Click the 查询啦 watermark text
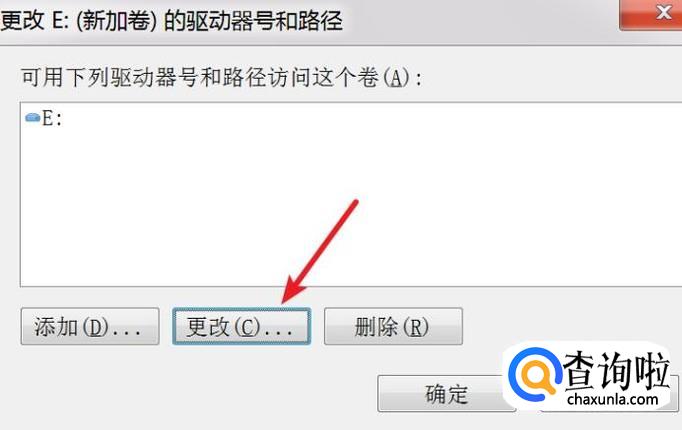This screenshot has height=430, width=682. (616, 371)
